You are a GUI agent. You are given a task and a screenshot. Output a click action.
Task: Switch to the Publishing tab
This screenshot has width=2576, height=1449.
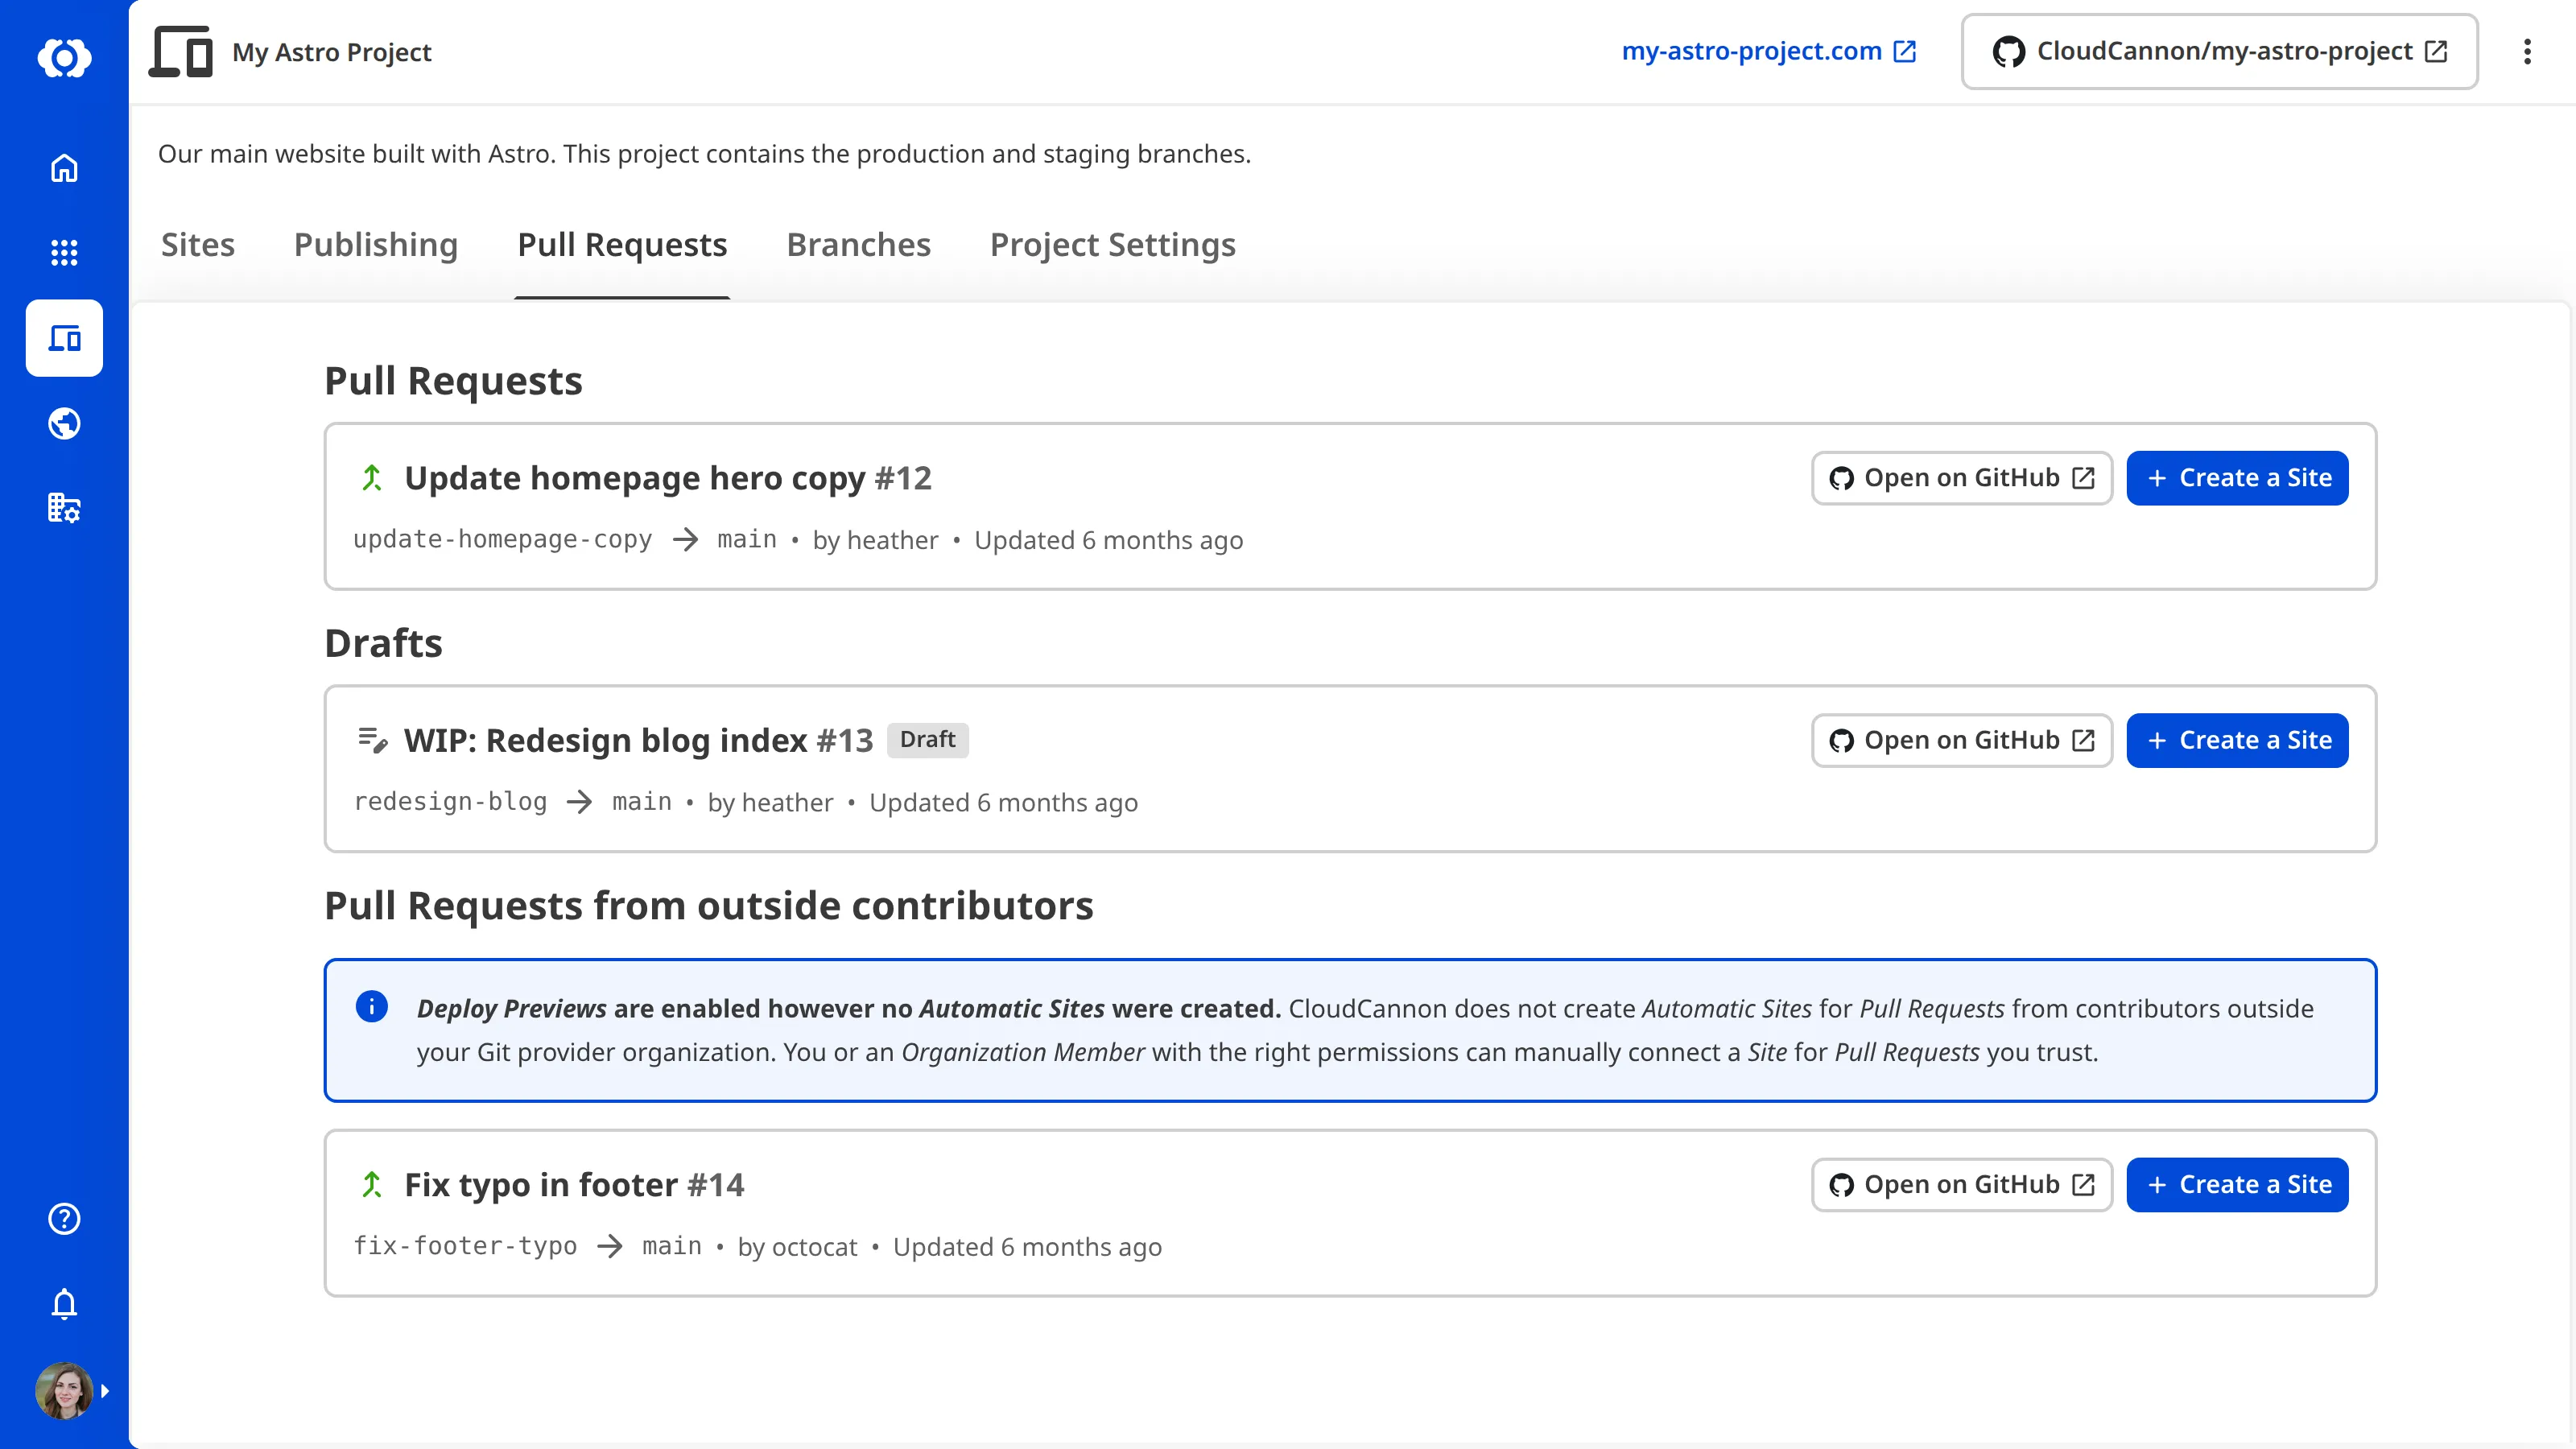[376, 245]
